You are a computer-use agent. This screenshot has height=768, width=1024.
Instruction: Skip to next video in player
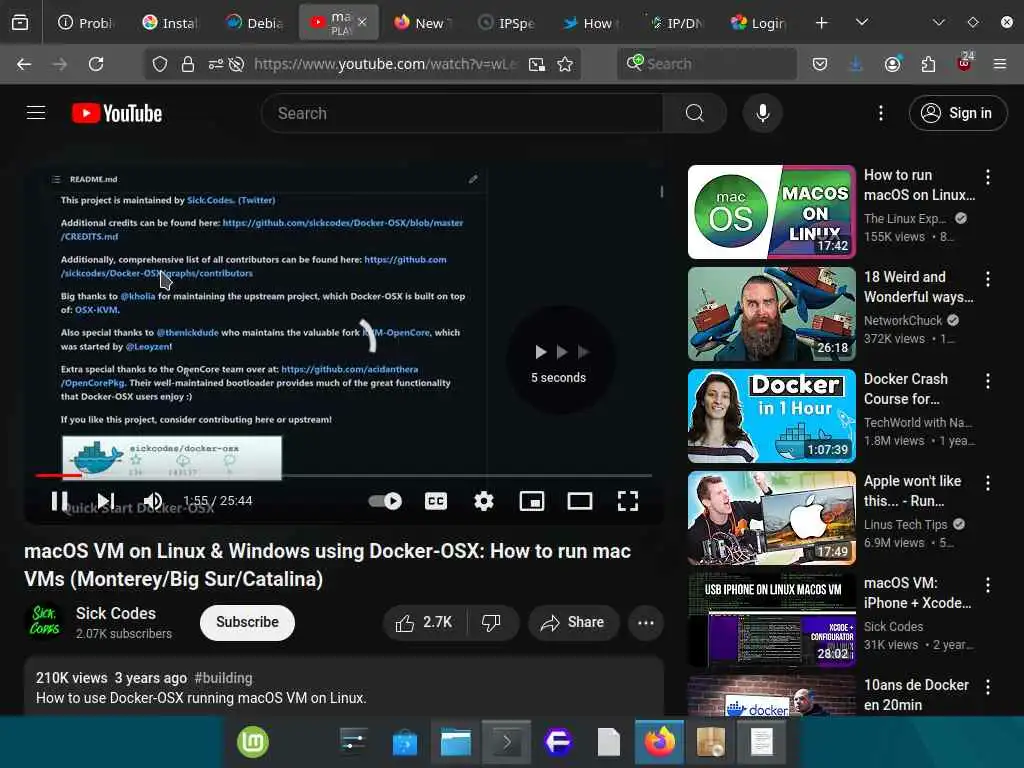pyautogui.click(x=106, y=501)
